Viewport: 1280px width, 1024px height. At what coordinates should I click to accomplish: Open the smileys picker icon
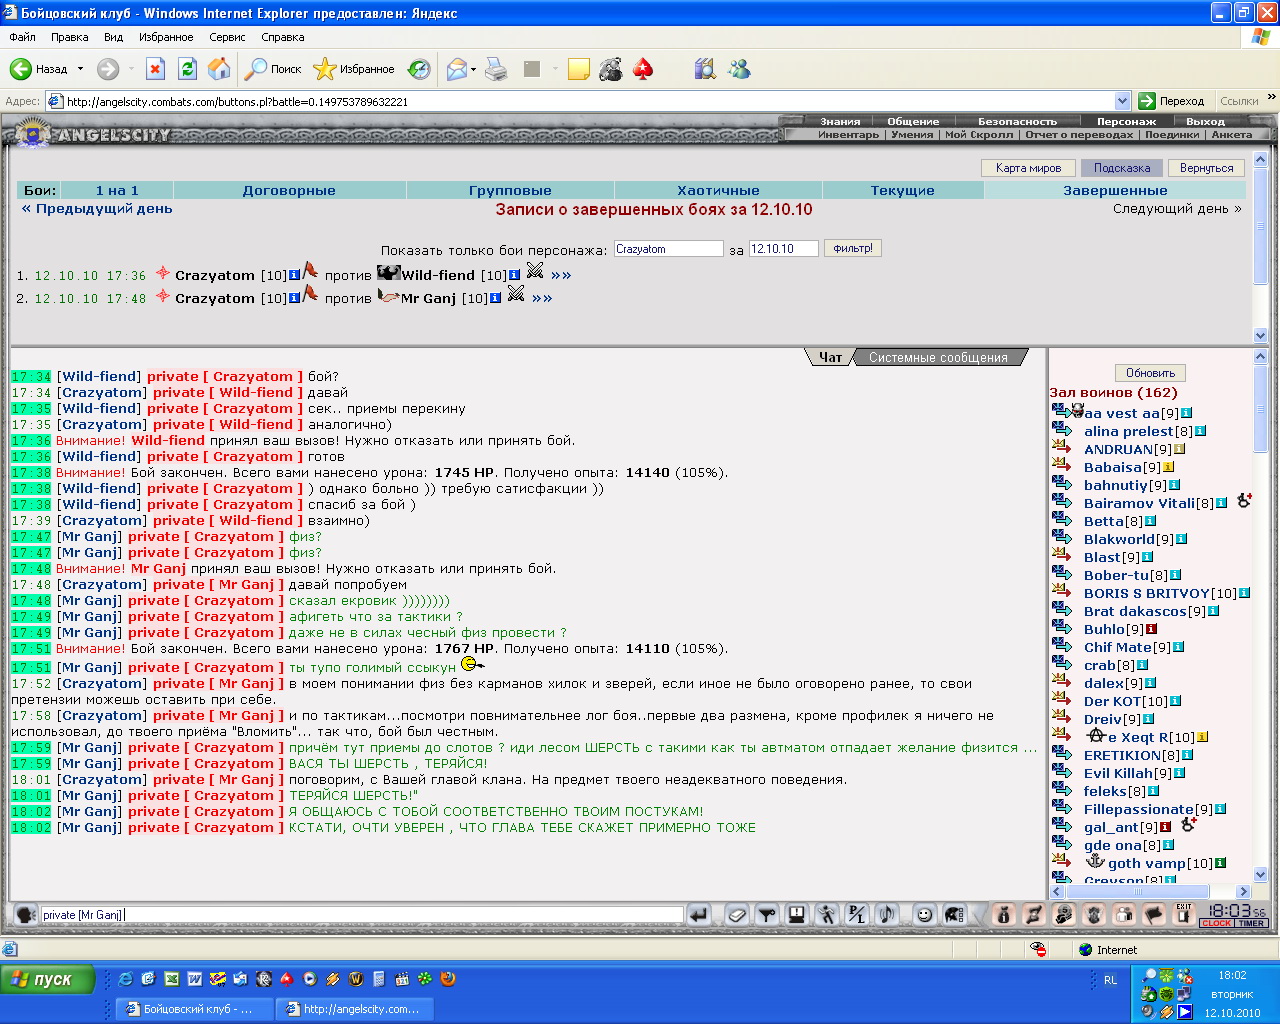(925, 914)
